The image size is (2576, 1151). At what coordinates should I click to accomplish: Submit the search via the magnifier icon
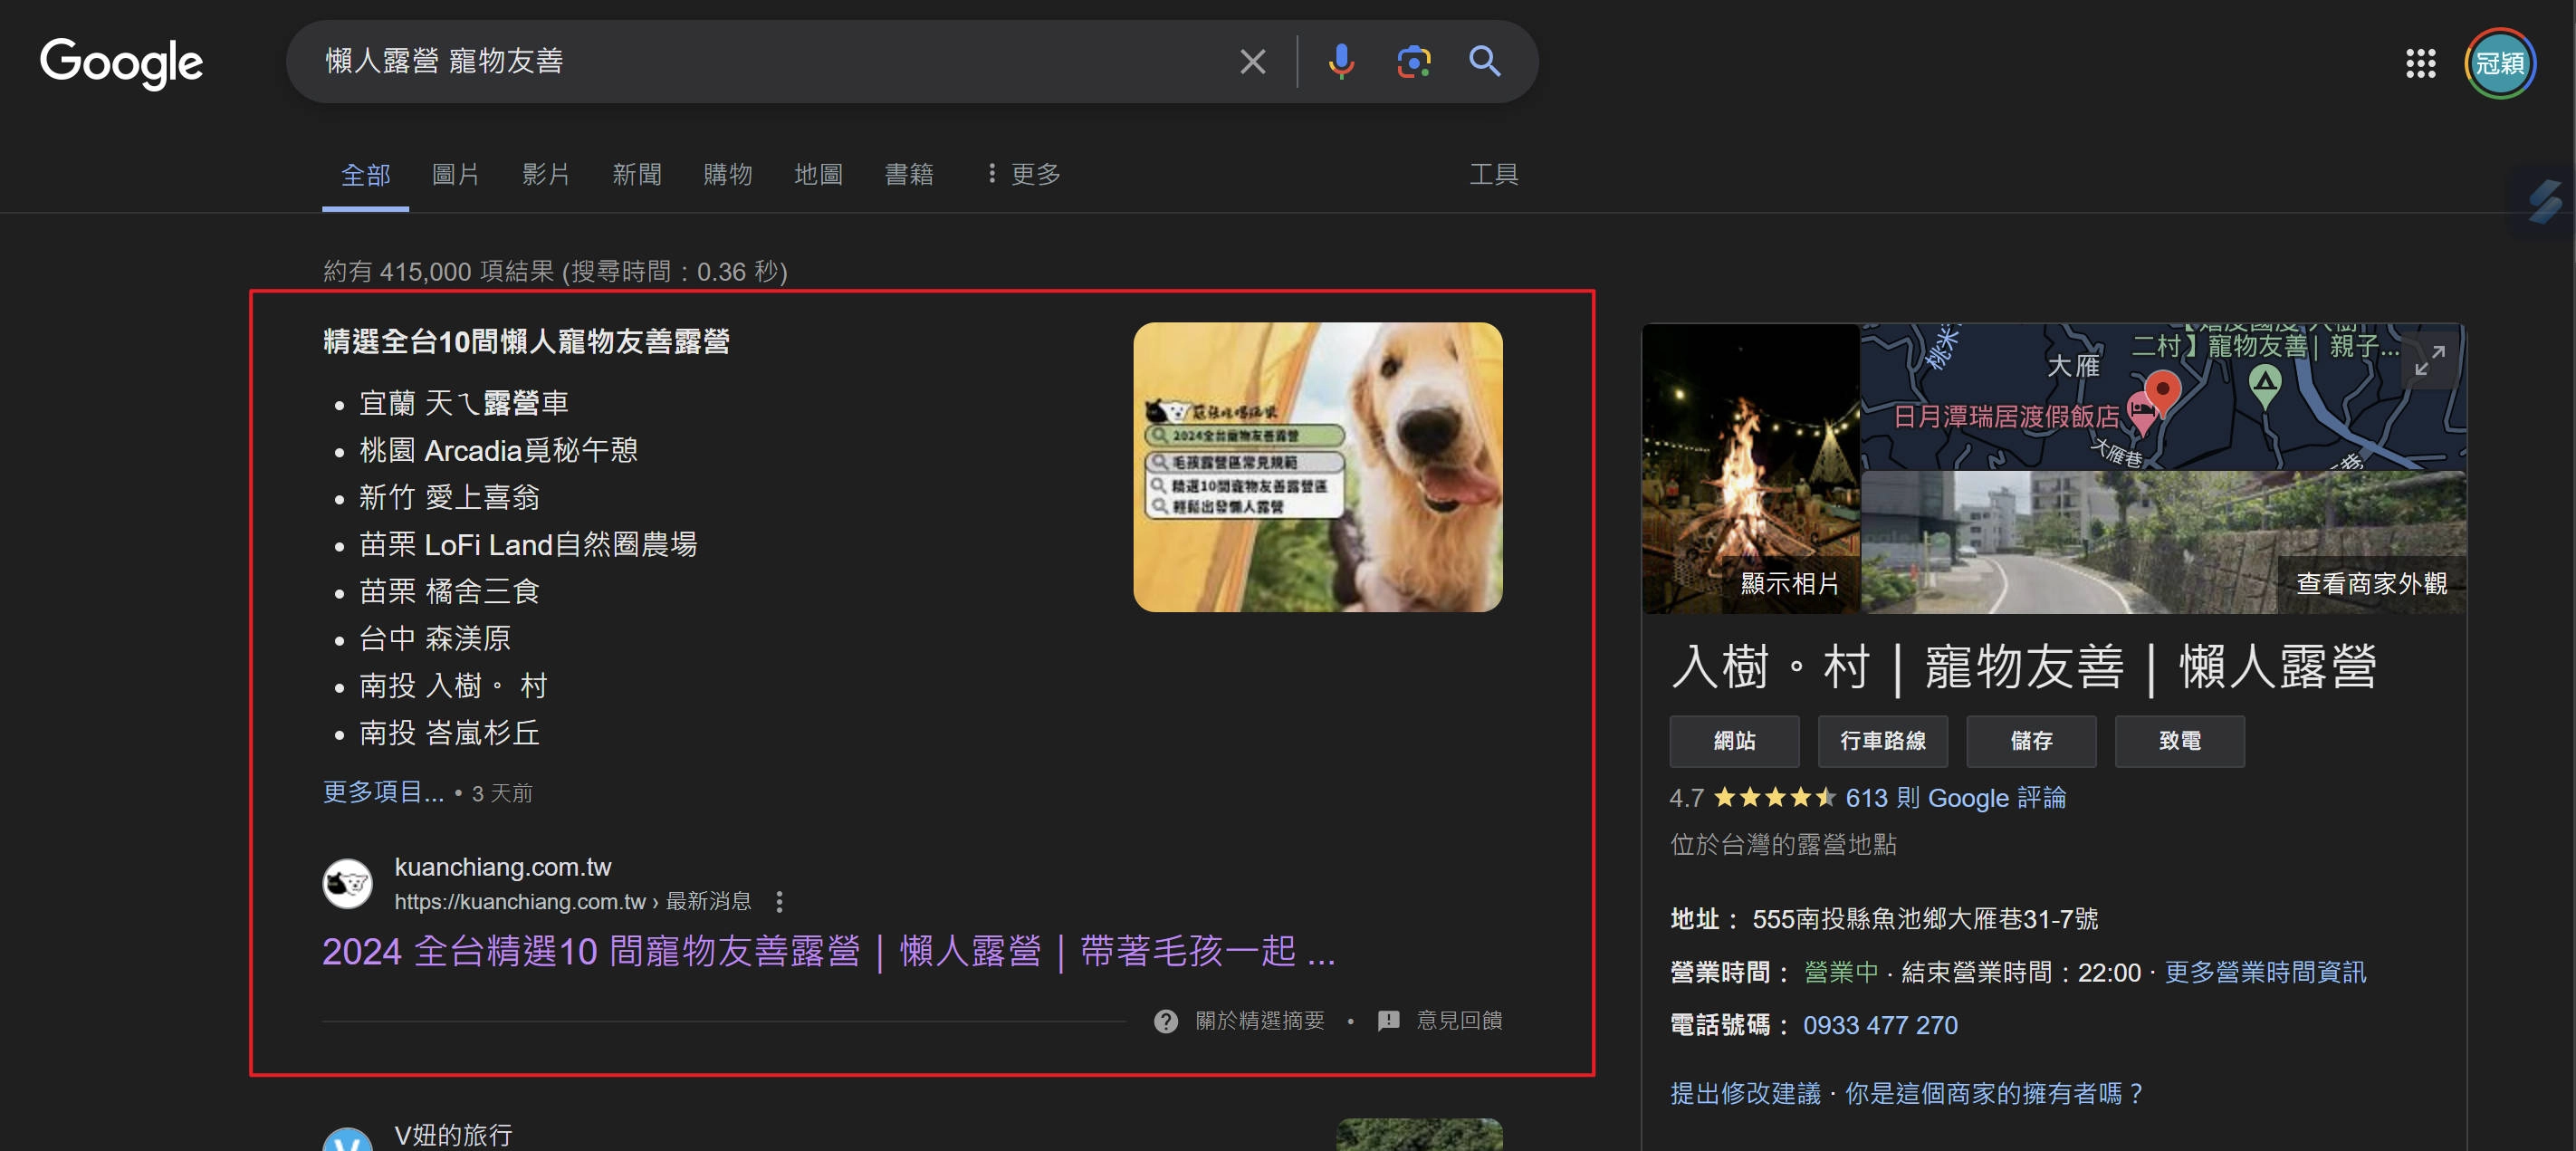pos(1484,61)
